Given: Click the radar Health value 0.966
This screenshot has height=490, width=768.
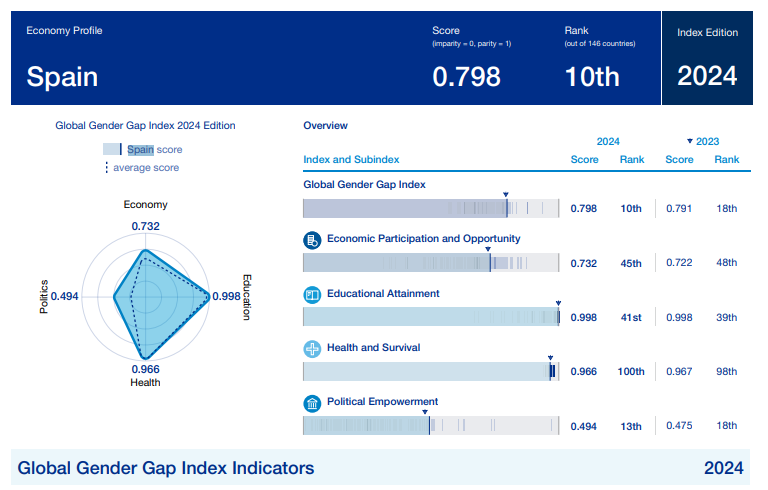Looking at the screenshot, I should pos(145,369).
